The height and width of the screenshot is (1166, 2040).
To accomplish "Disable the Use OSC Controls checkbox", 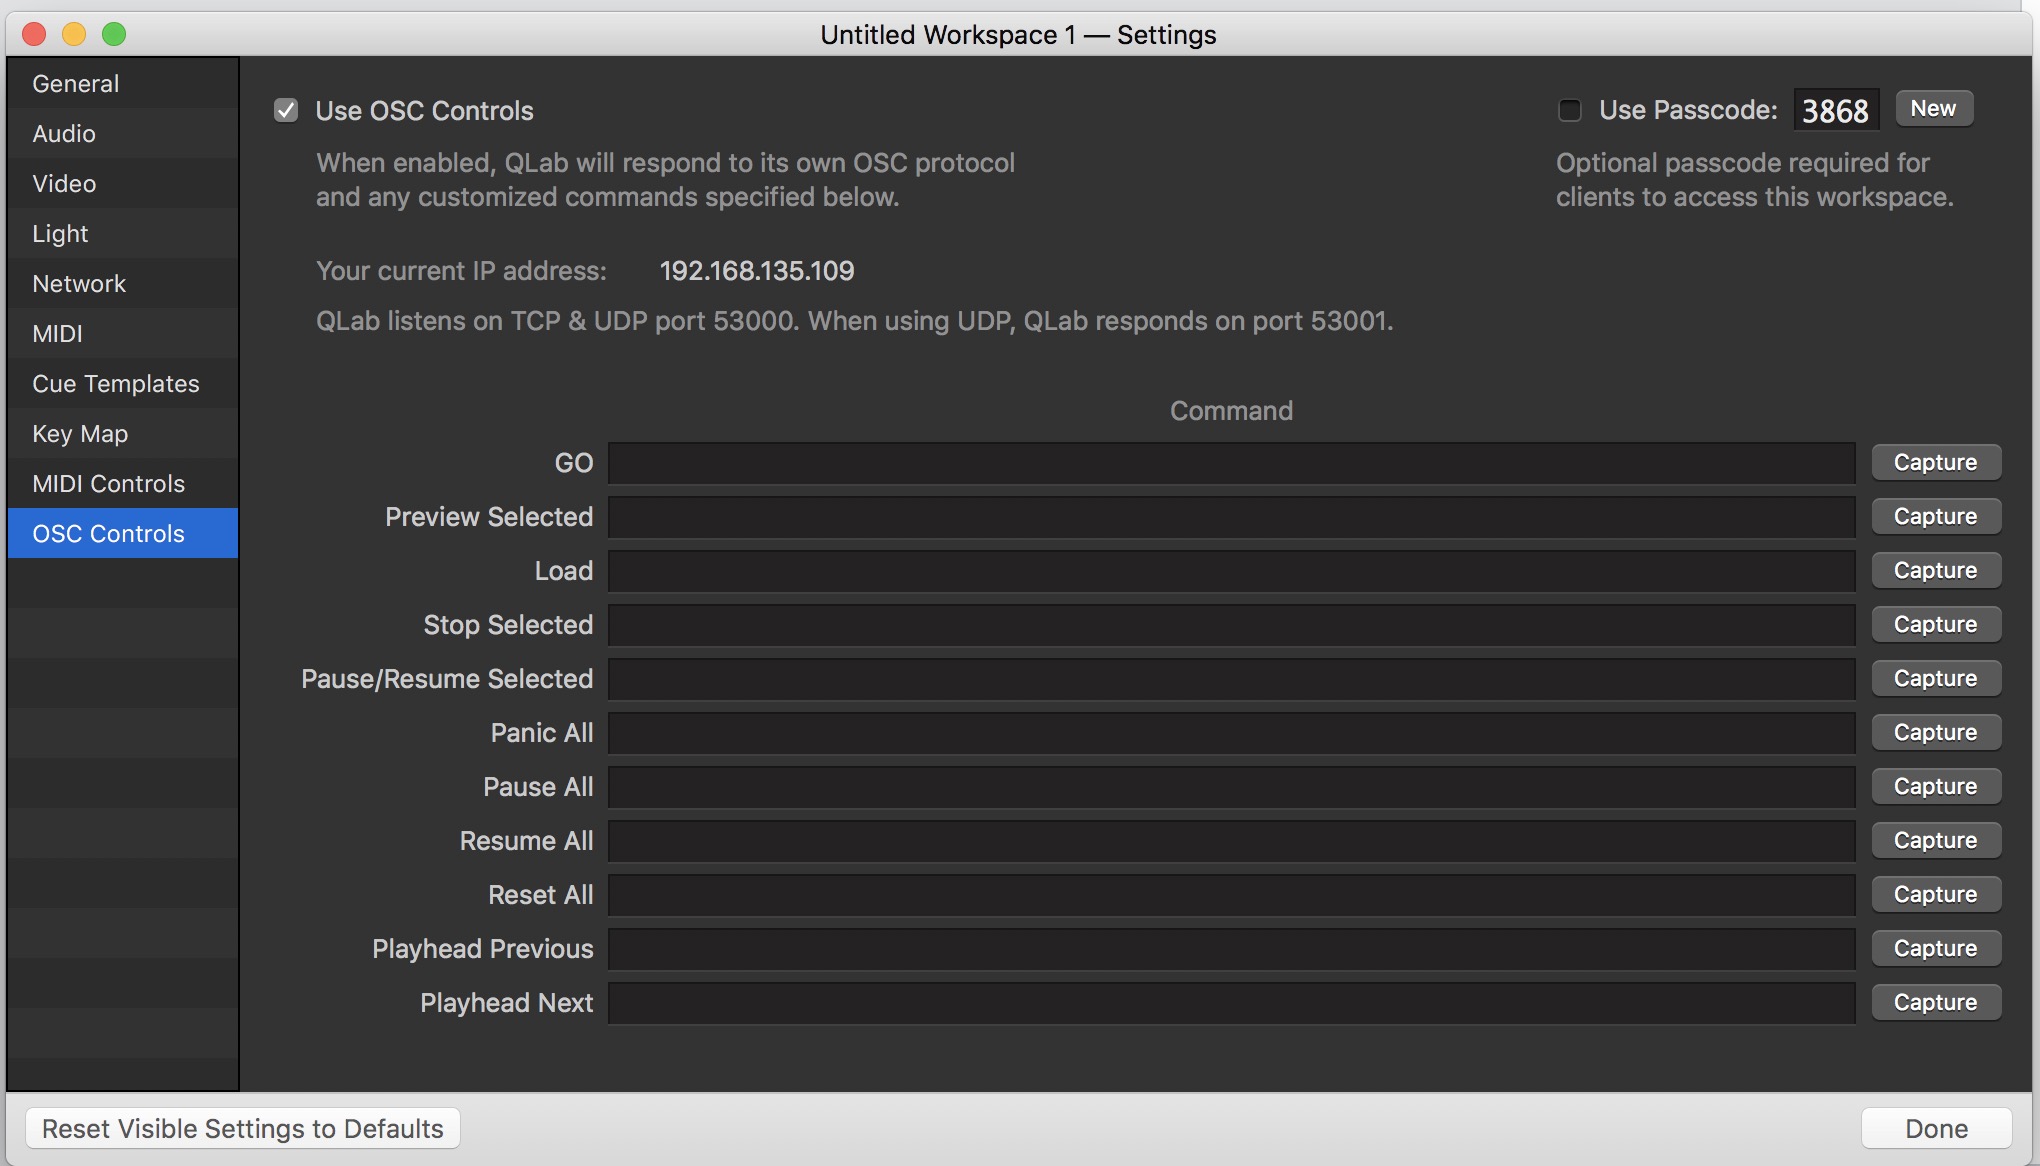I will pos(286,110).
